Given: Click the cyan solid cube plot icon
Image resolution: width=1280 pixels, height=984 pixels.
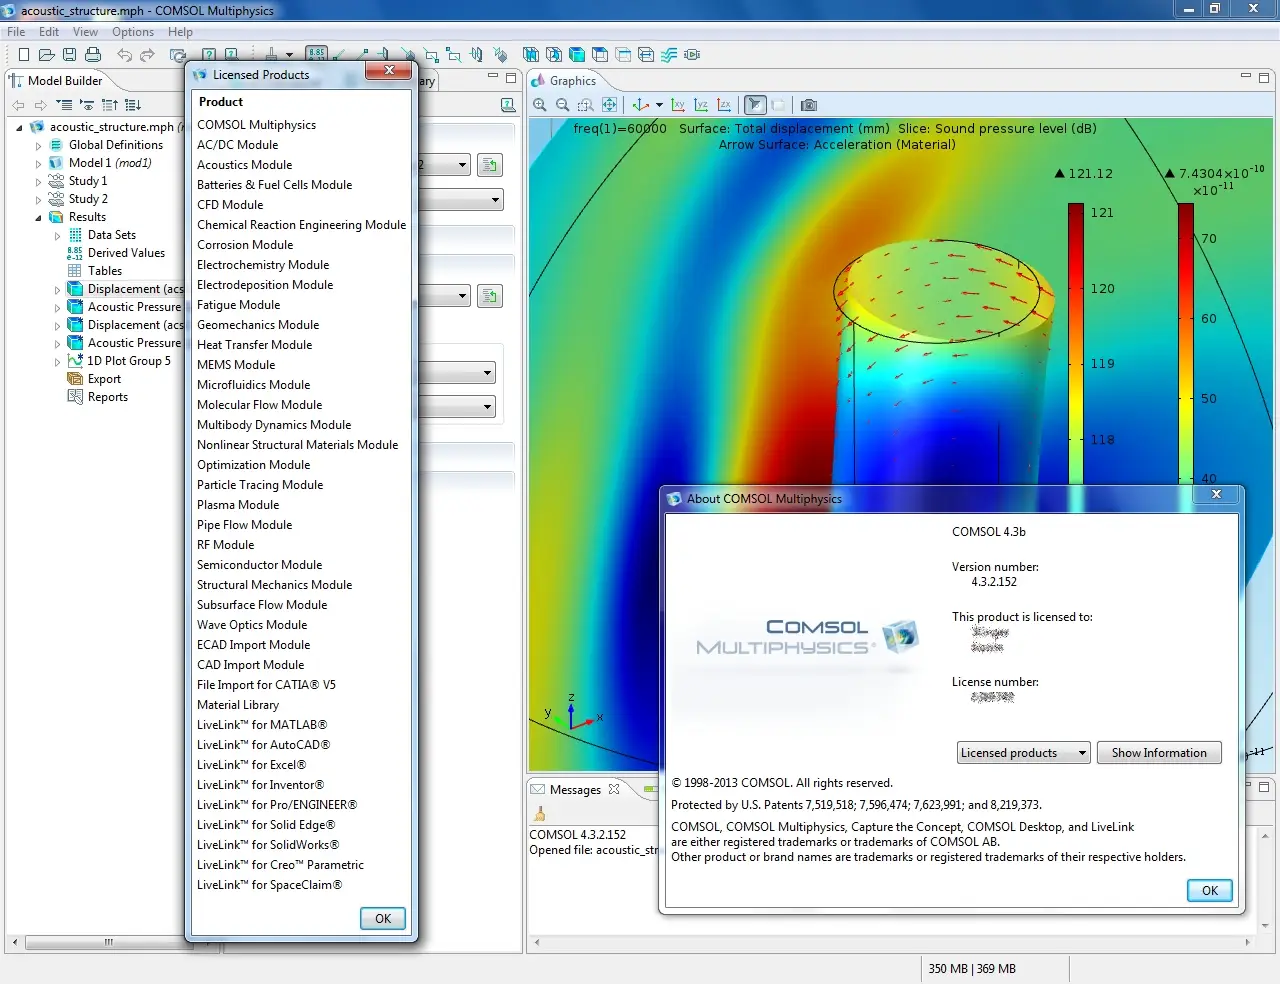Looking at the screenshot, I should pos(577,54).
